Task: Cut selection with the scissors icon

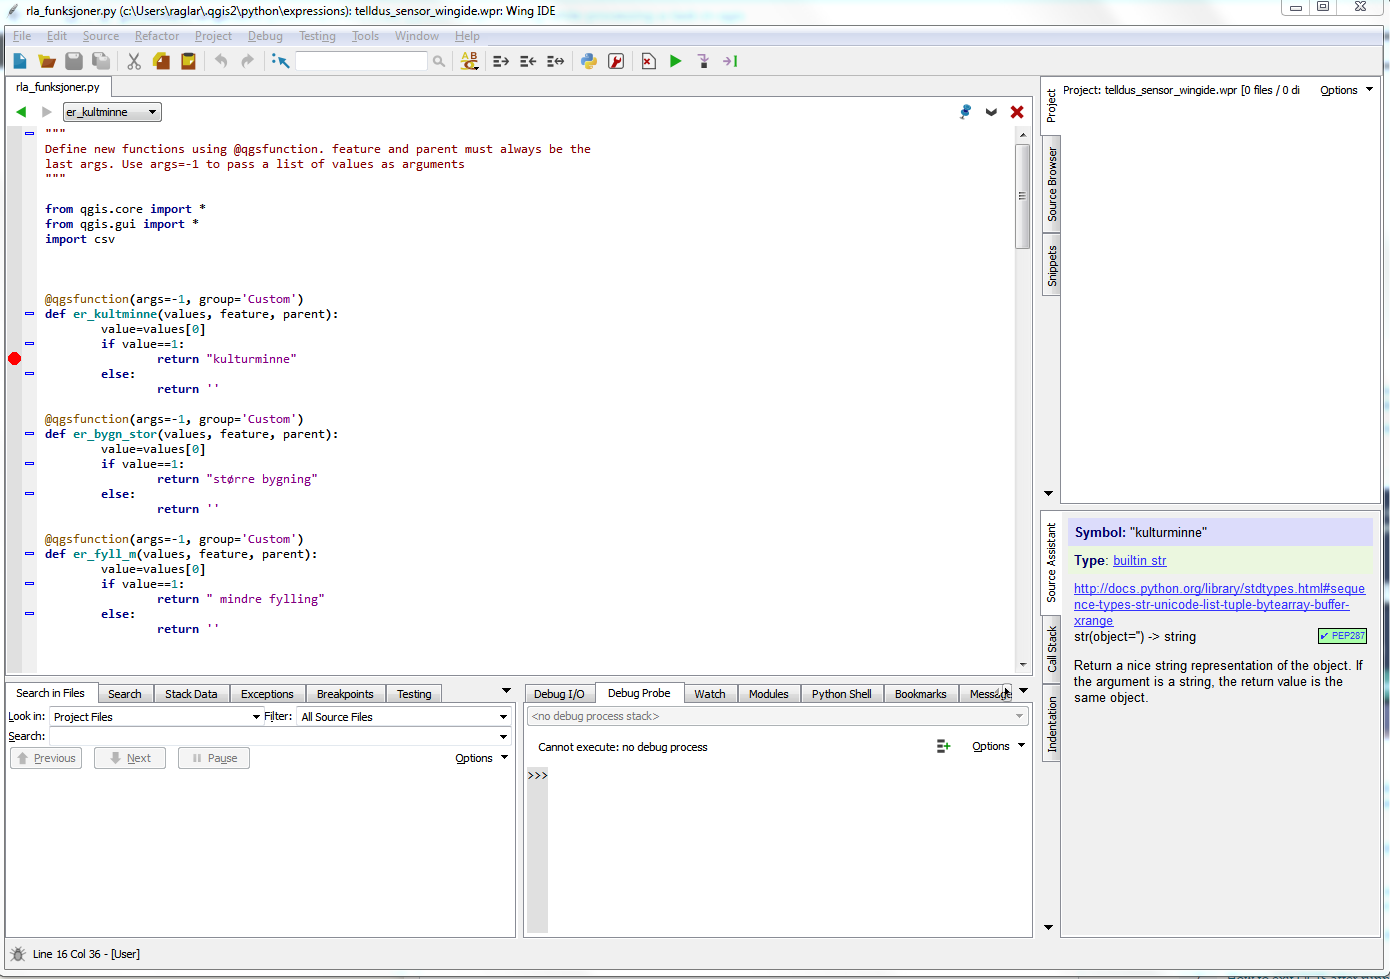Action: (x=134, y=61)
